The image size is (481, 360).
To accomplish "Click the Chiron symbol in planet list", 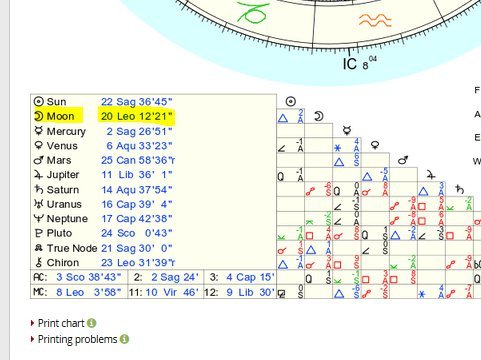I will [39, 262].
